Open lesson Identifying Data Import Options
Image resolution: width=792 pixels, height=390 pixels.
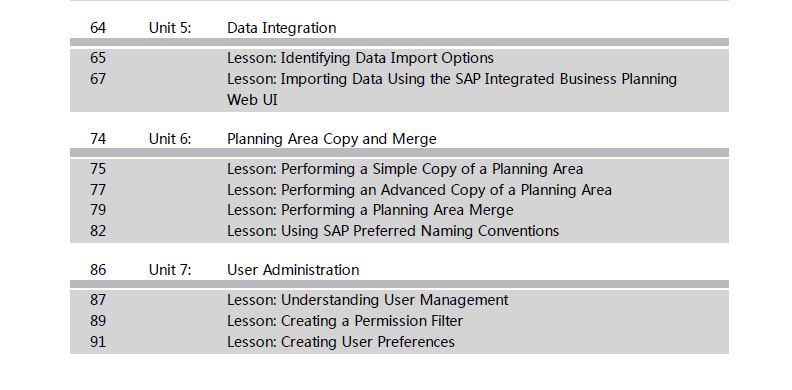tap(360, 59)
